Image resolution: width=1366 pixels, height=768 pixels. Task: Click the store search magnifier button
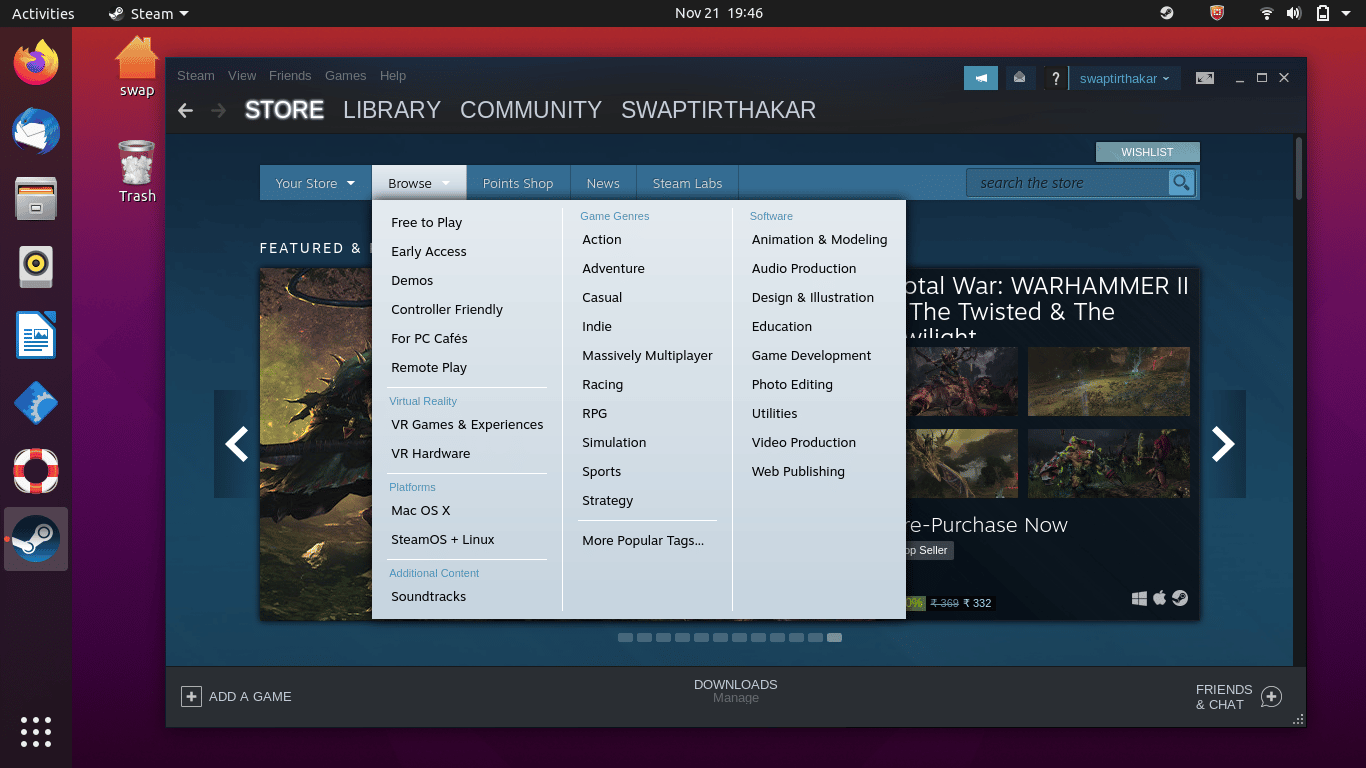[x=1182, y=183]
